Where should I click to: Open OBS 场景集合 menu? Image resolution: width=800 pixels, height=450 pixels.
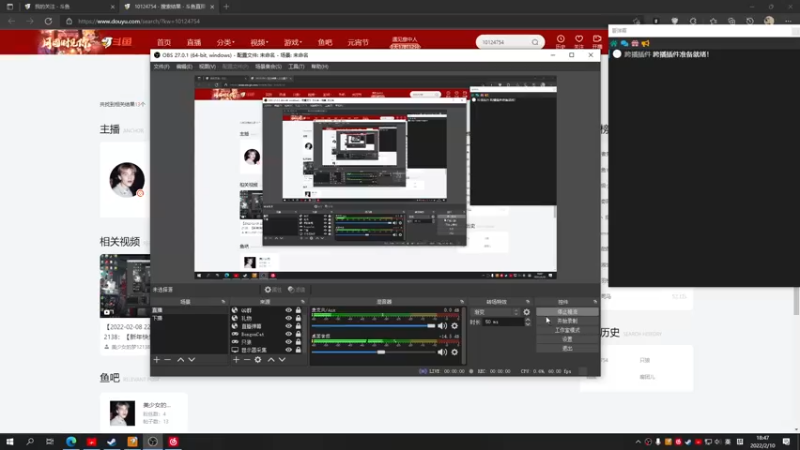[268, 66]
